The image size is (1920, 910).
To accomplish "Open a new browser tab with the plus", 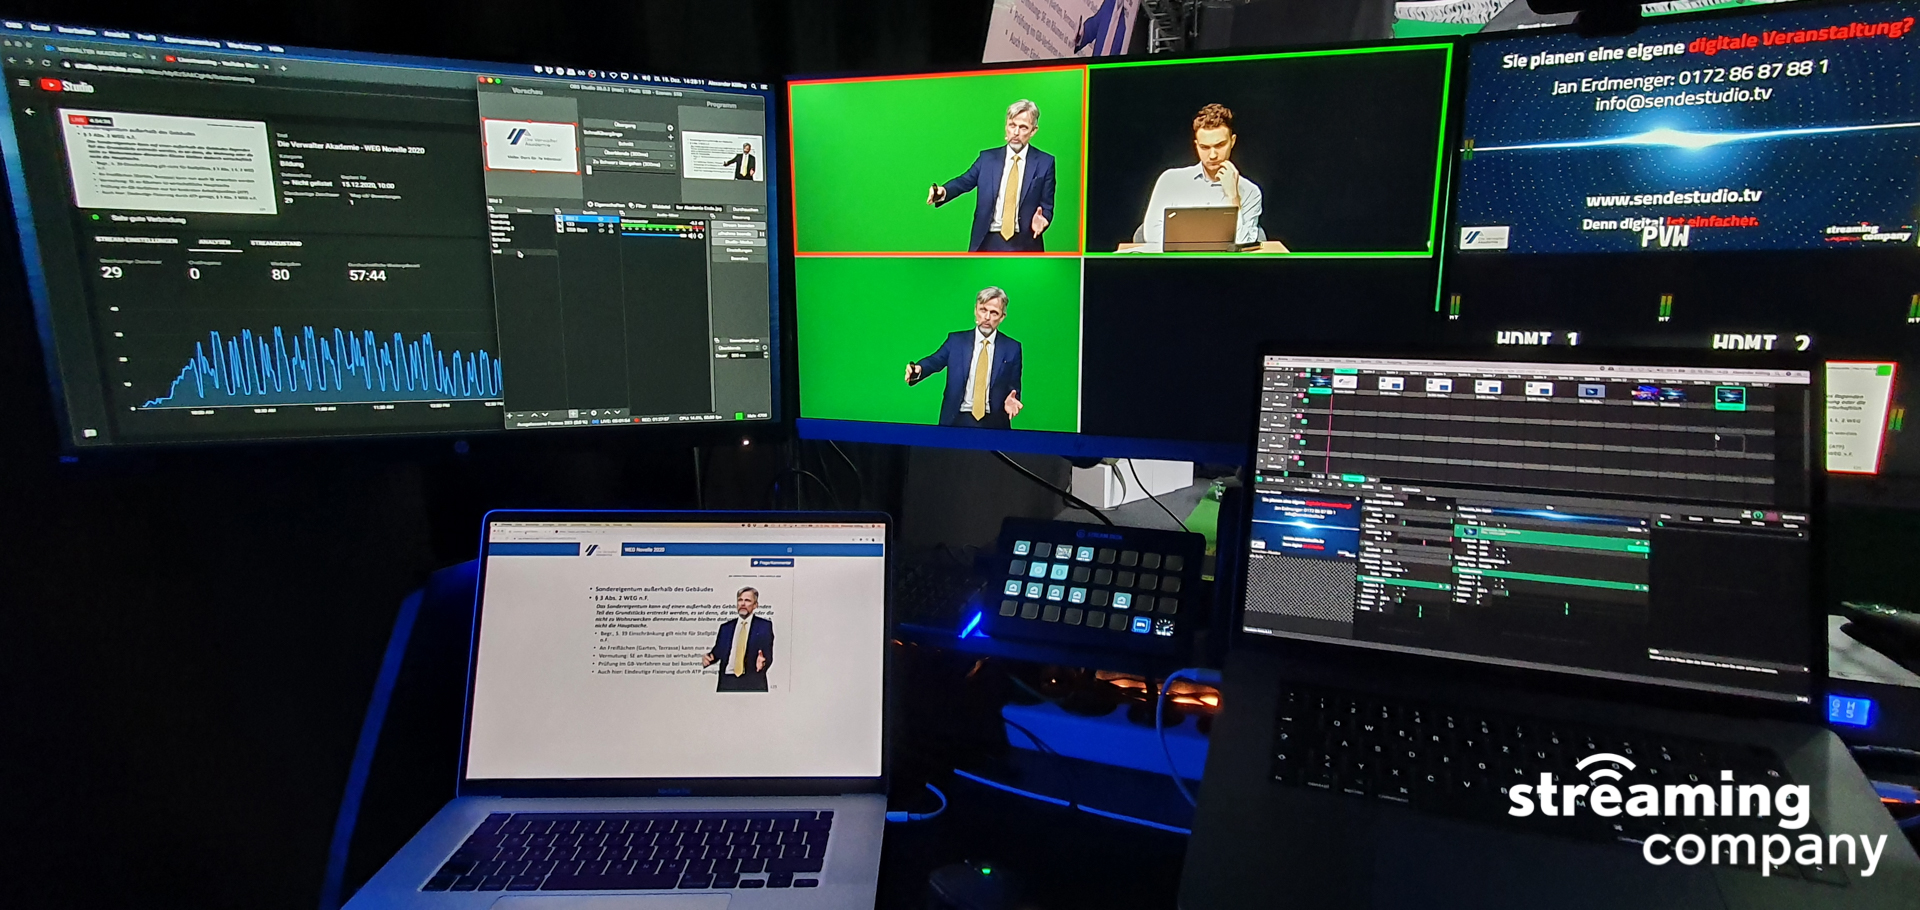I will pyautogui.click(x=283, y=68).
